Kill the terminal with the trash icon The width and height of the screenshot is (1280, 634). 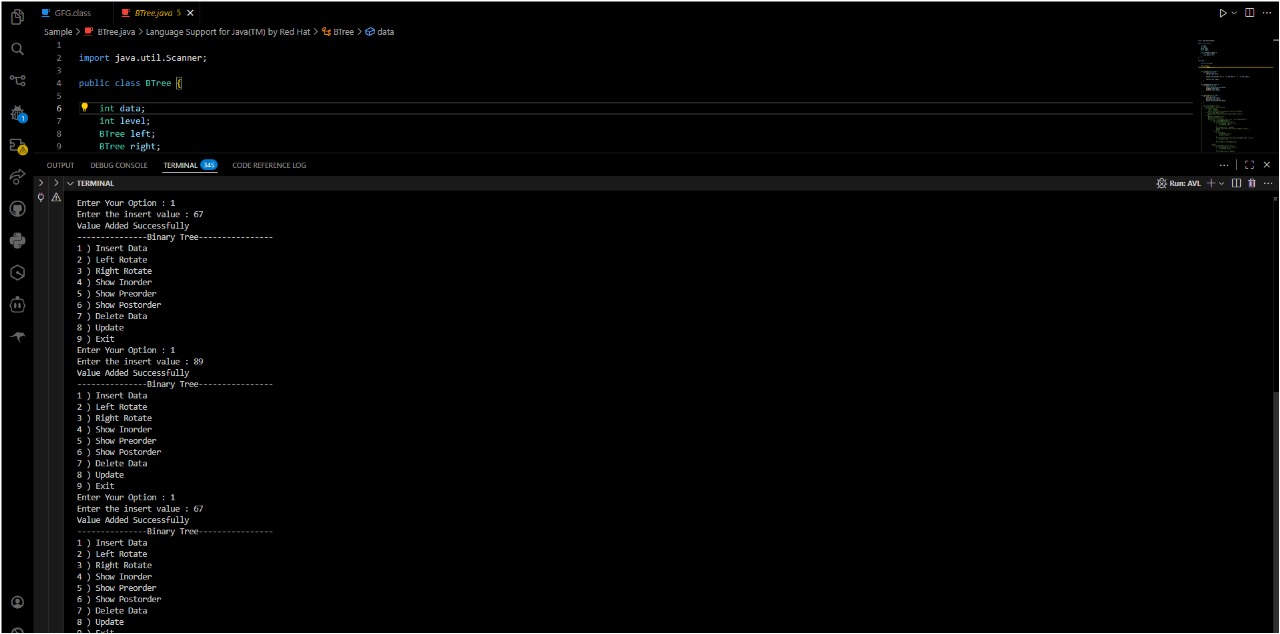[x=1251, y=183]
